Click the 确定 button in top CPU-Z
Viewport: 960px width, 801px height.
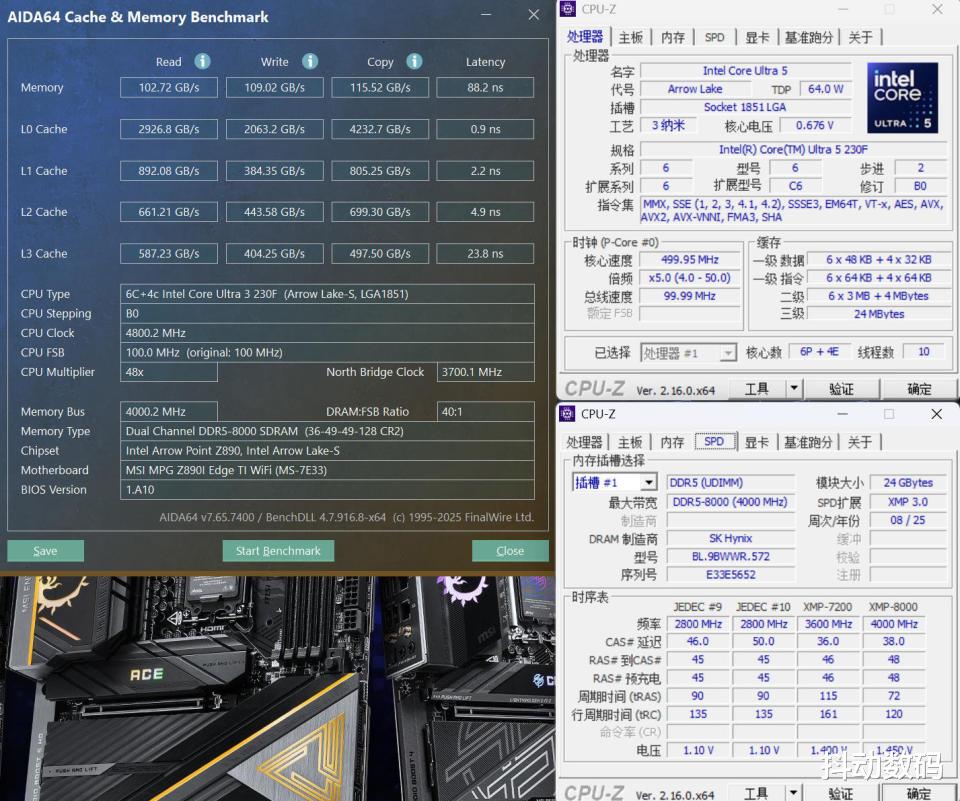click(x=918, y=388)
